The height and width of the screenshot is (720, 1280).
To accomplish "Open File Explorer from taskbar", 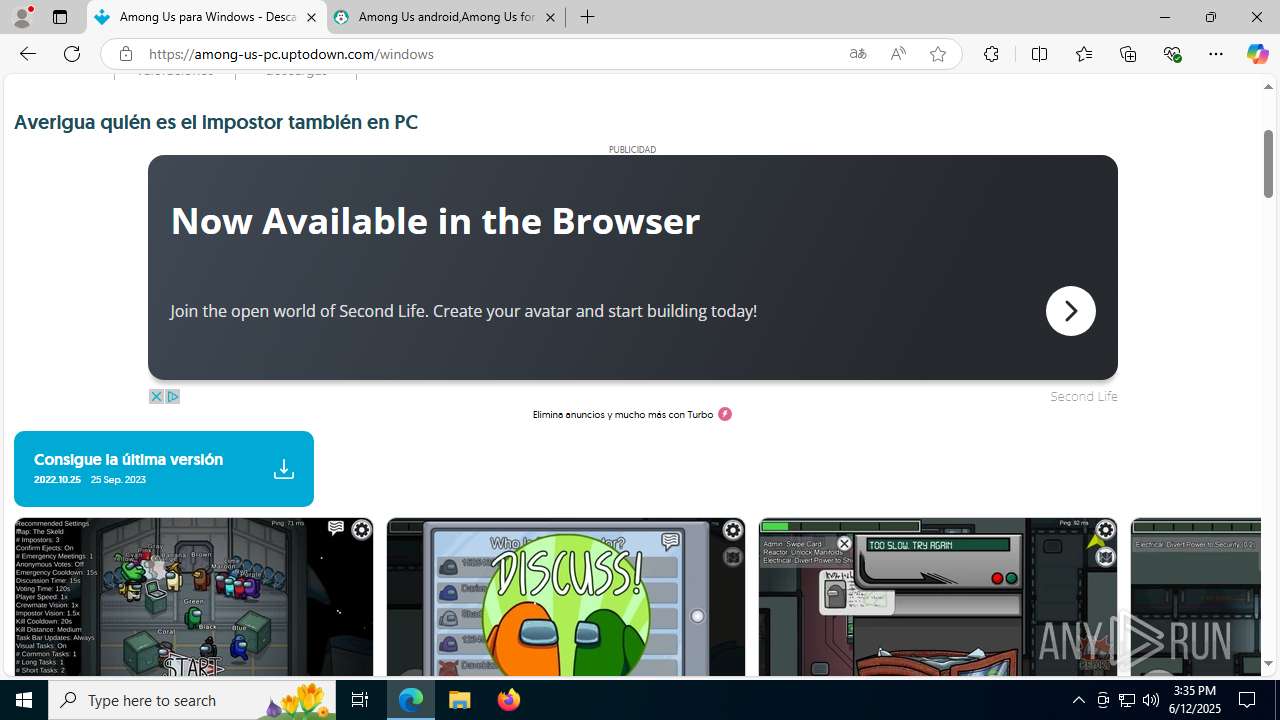I will (459, 700).
